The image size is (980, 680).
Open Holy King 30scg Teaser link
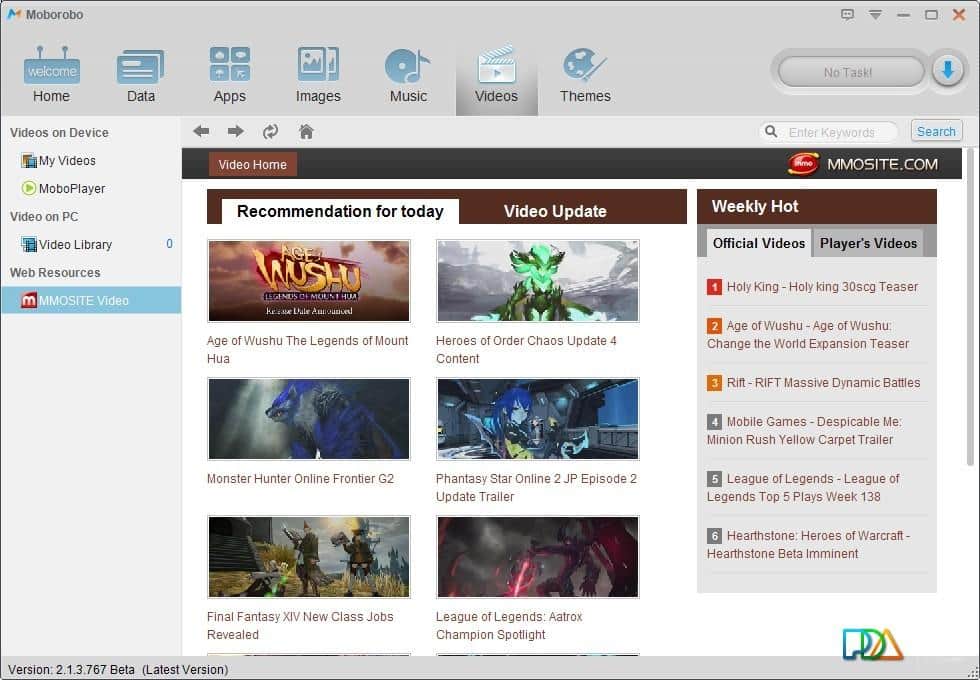(x=821, y=287)
